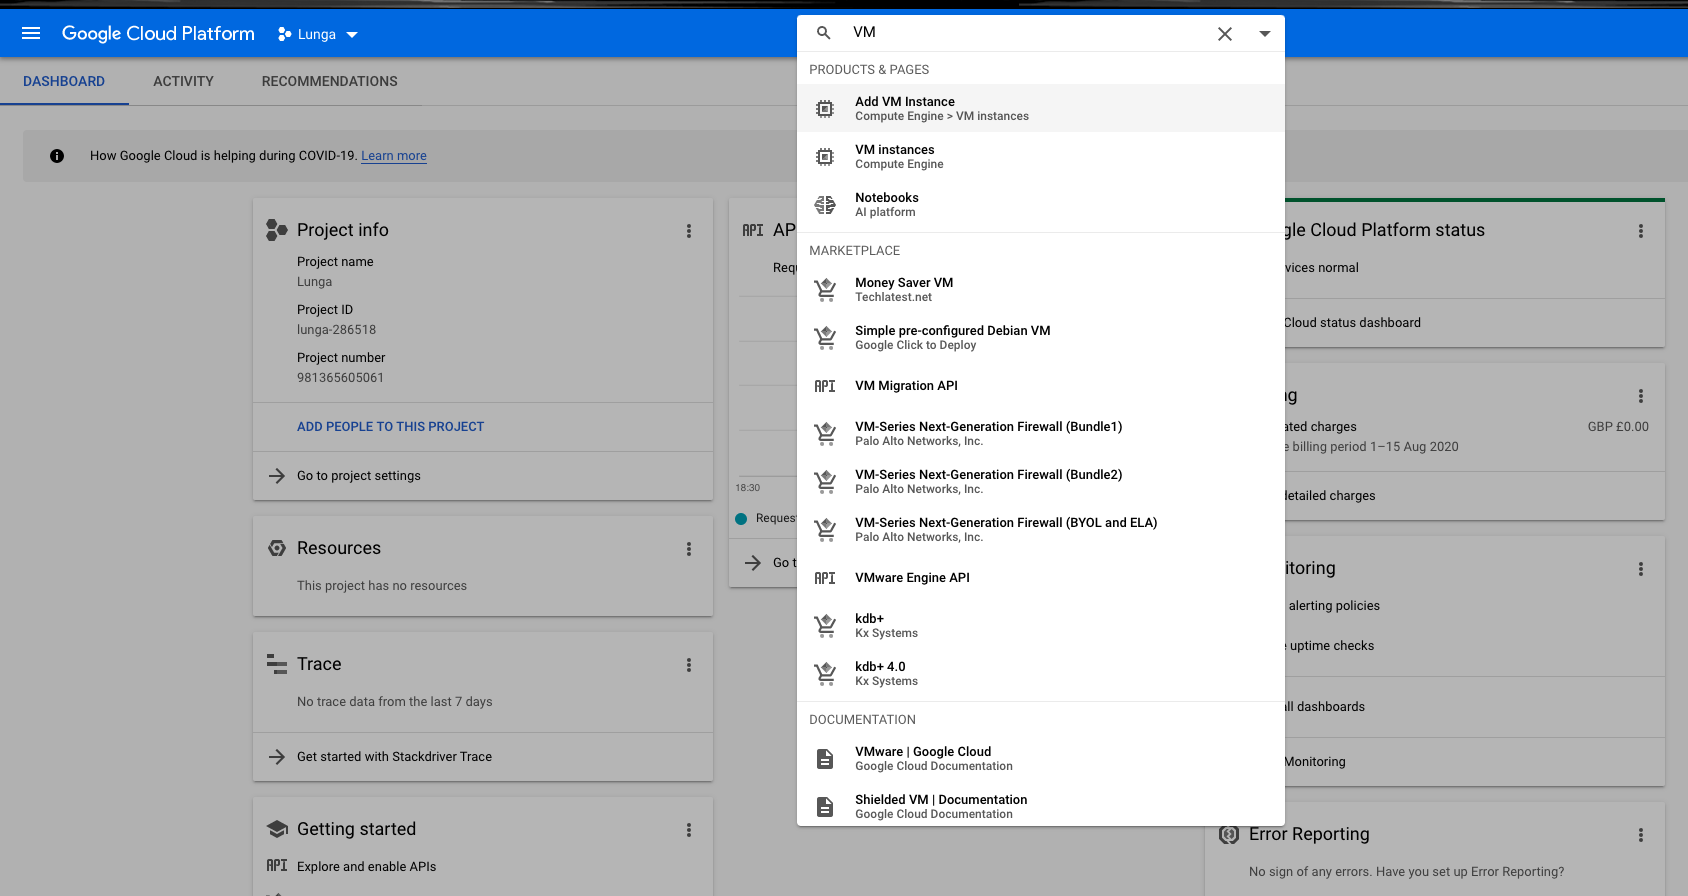Switch to the Activity tab
The image size is (1688, 896).
183,81
